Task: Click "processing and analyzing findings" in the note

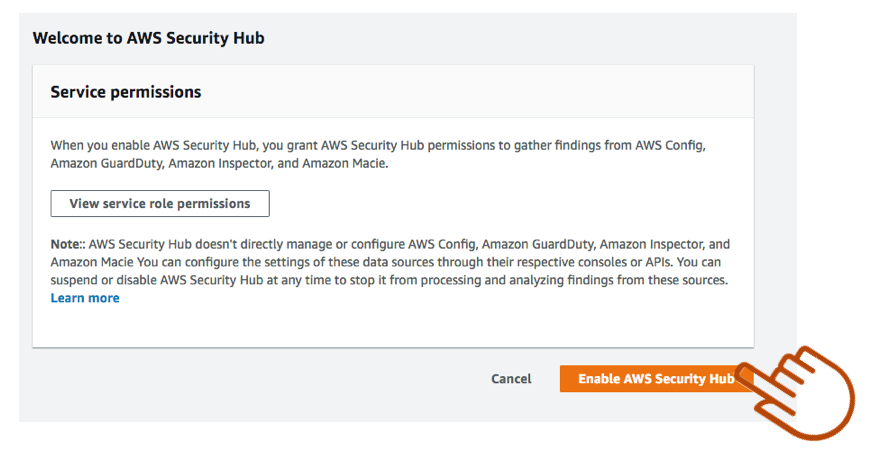Action: click(x=538, y=280)
